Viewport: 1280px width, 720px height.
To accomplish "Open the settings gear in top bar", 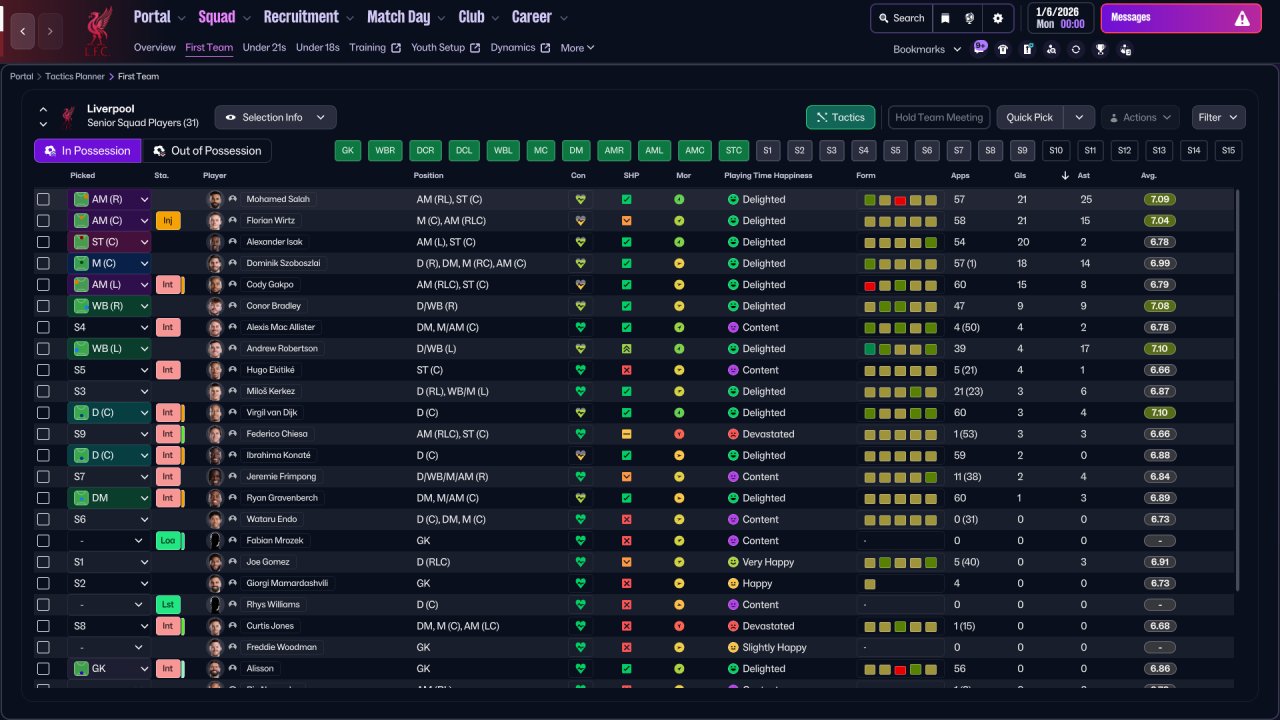I will pyautogui.click(x=998, y=18).
